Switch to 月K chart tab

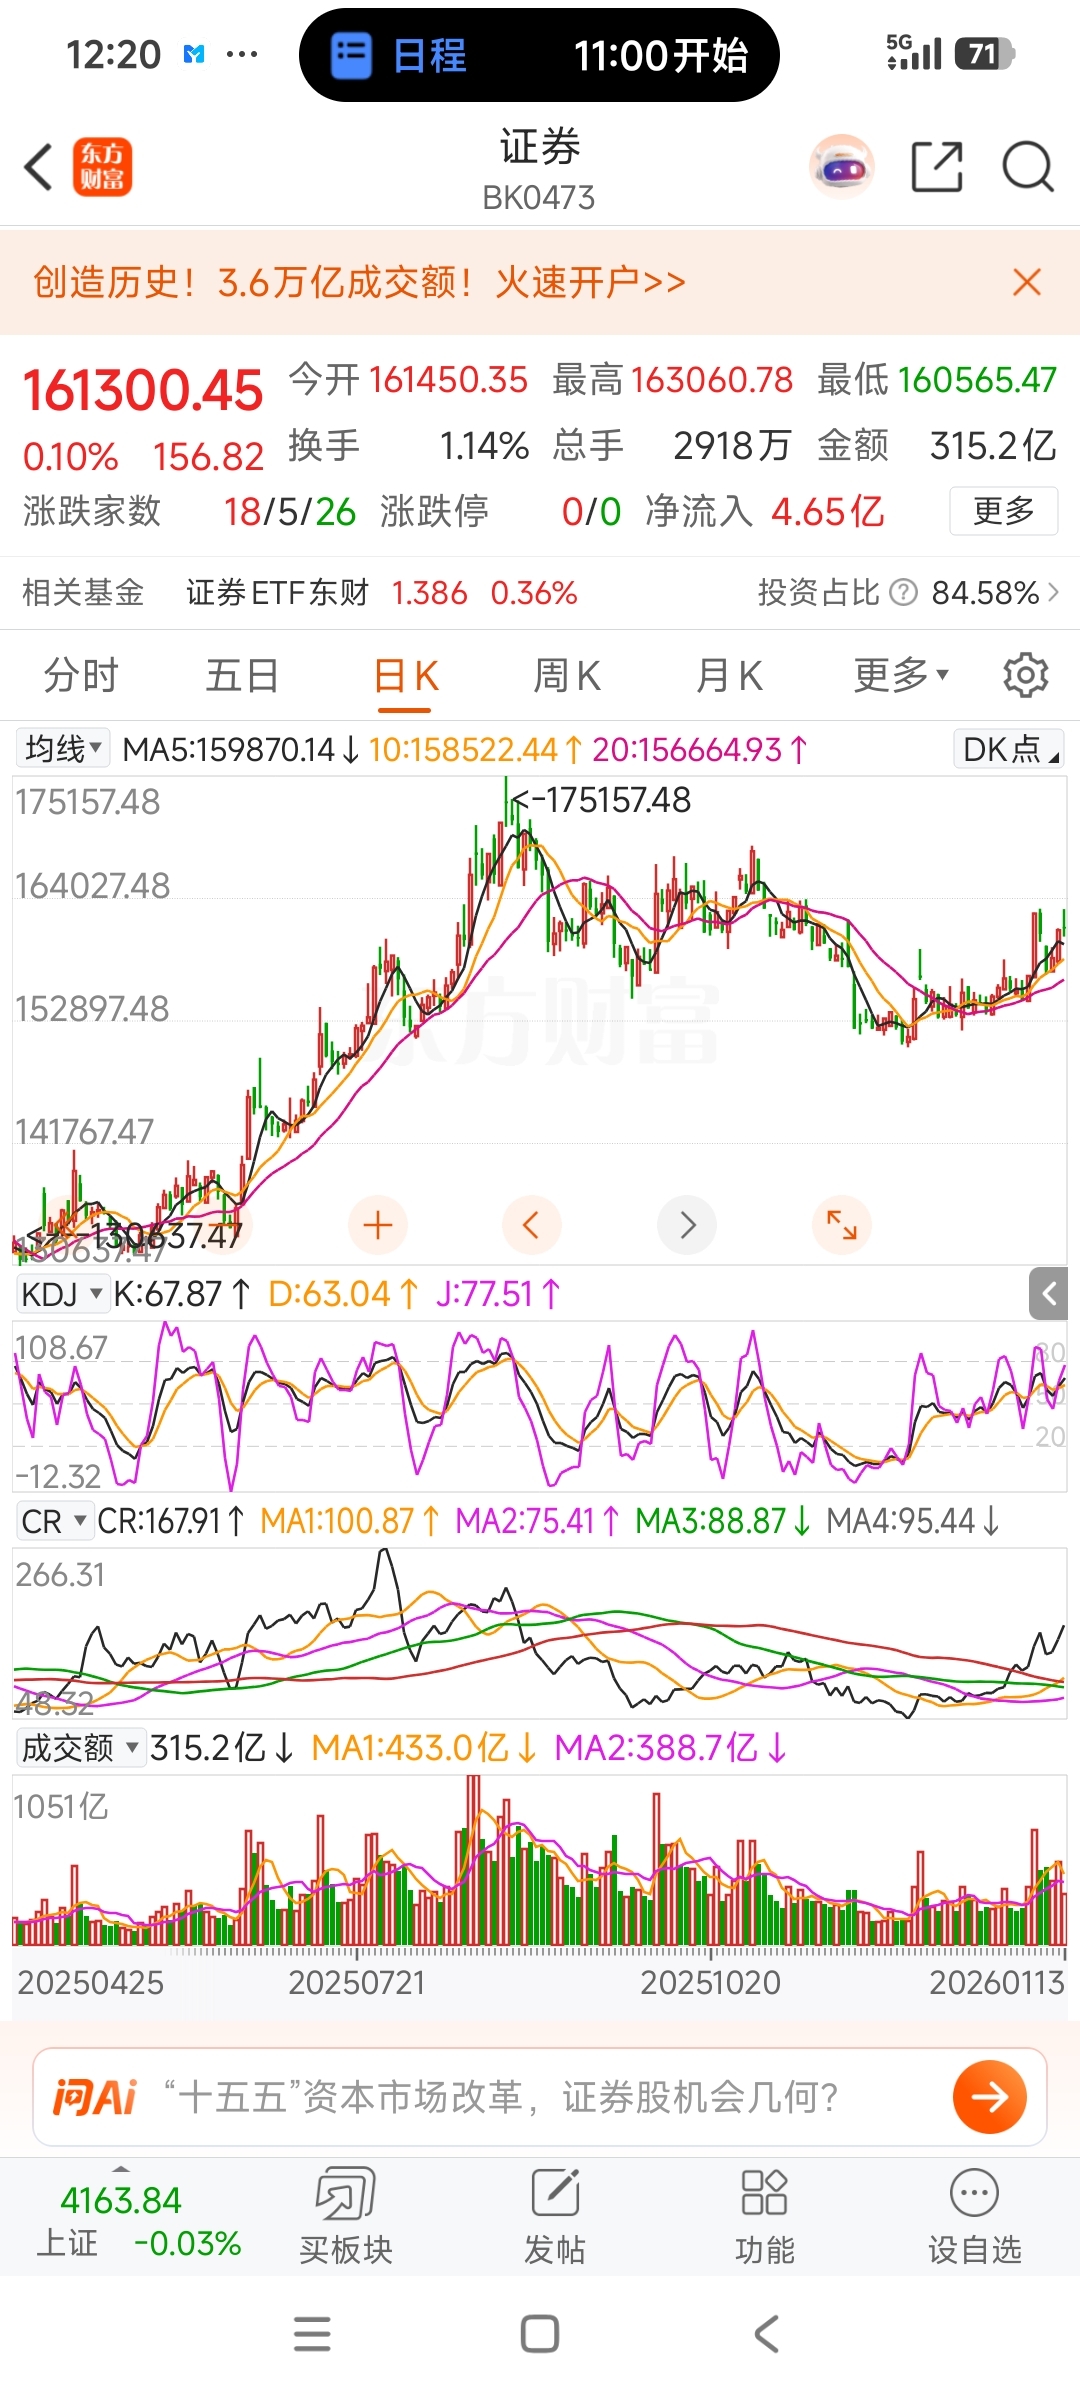tap(729, 676)
